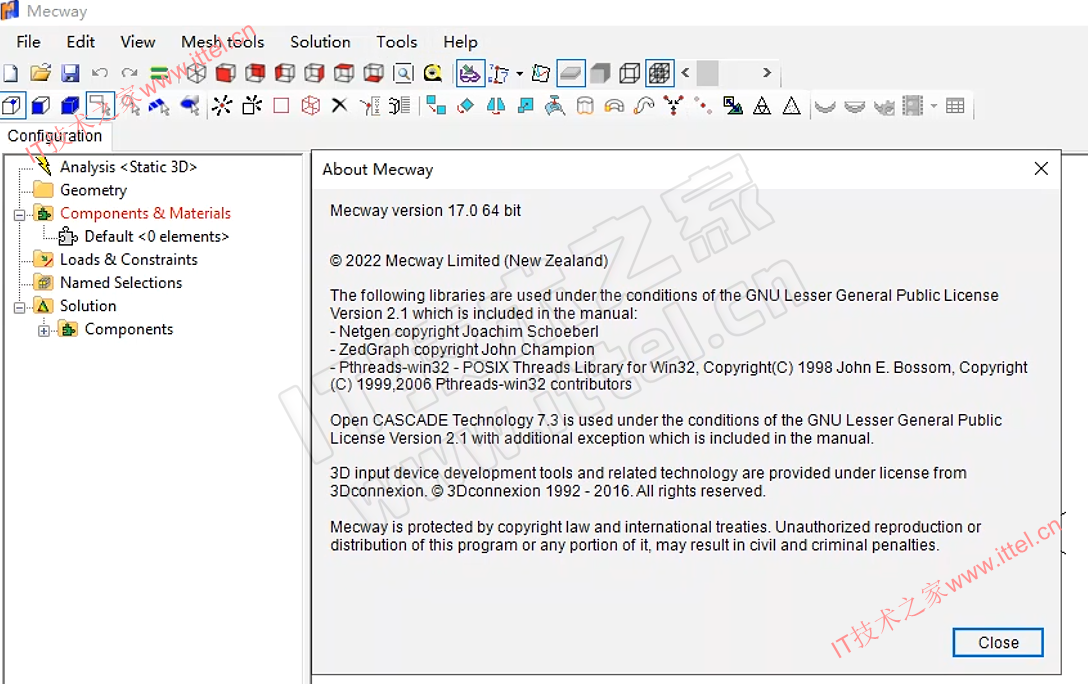Collapse the Components & Materials tree node
1088x684 pixels.
[x=19, y=214]
